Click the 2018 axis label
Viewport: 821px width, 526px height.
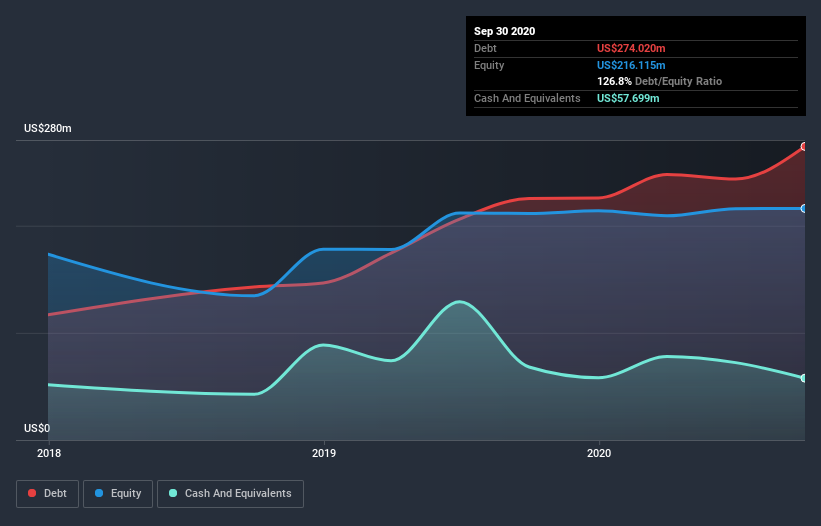(49, 453)
